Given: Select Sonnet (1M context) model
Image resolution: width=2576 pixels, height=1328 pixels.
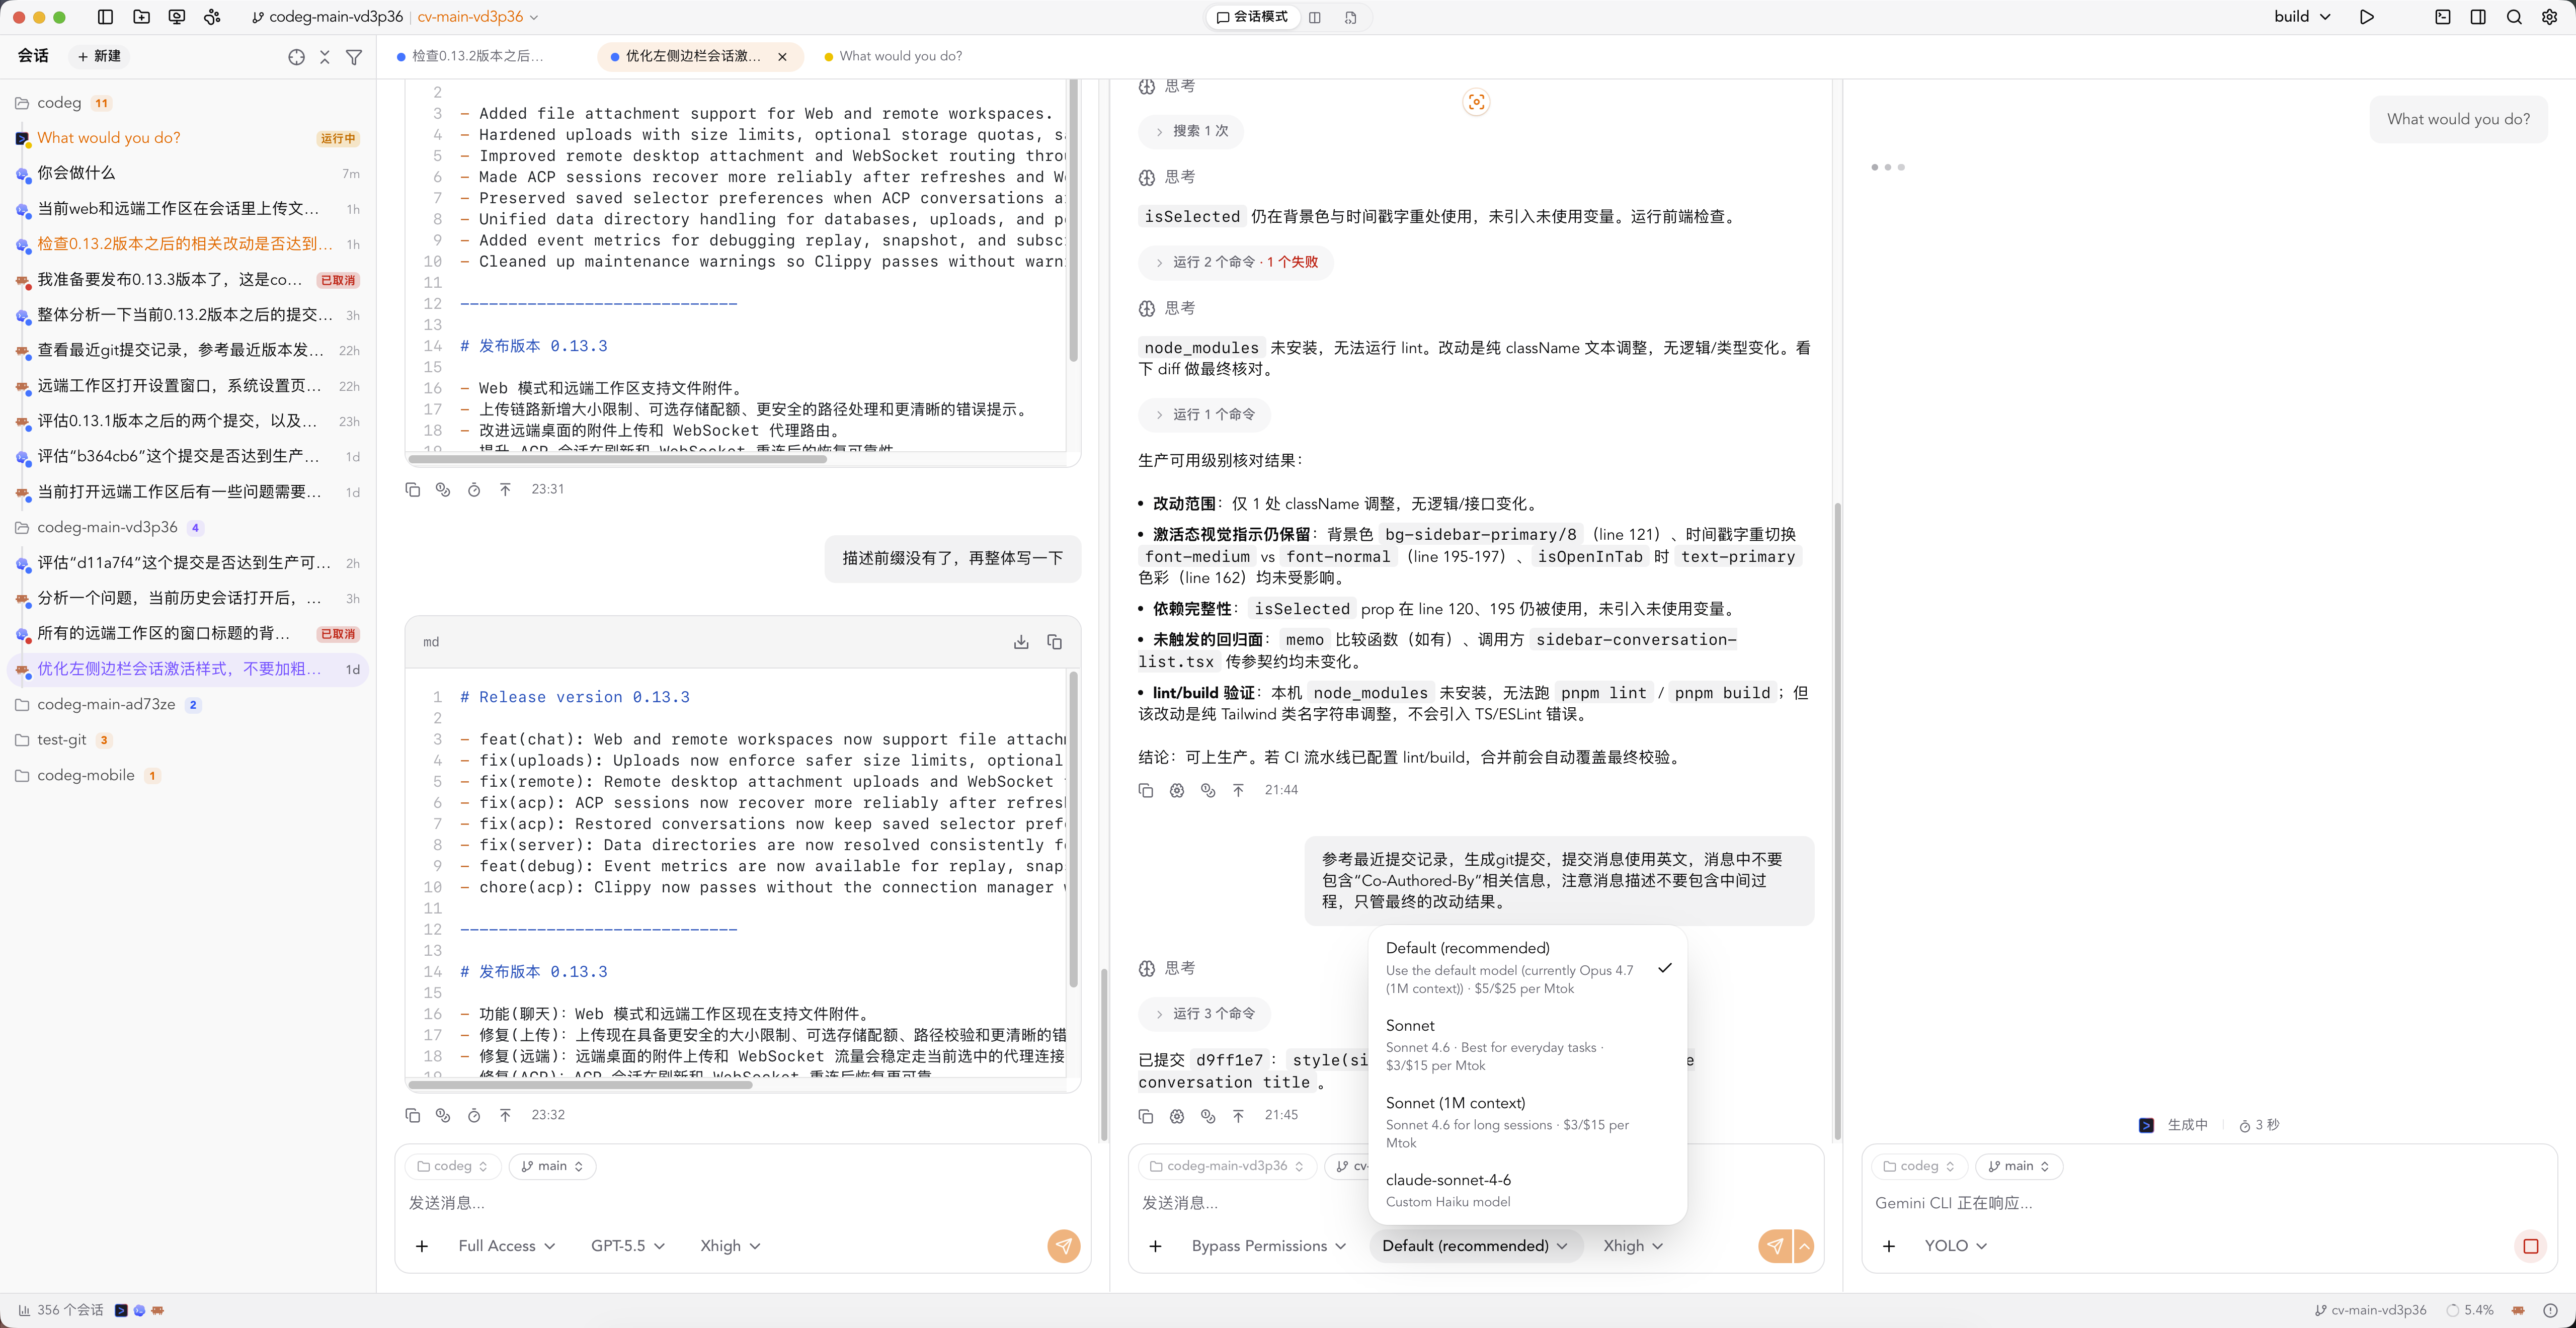Looking at the screenshot, I should (x=1527, y=1123).
